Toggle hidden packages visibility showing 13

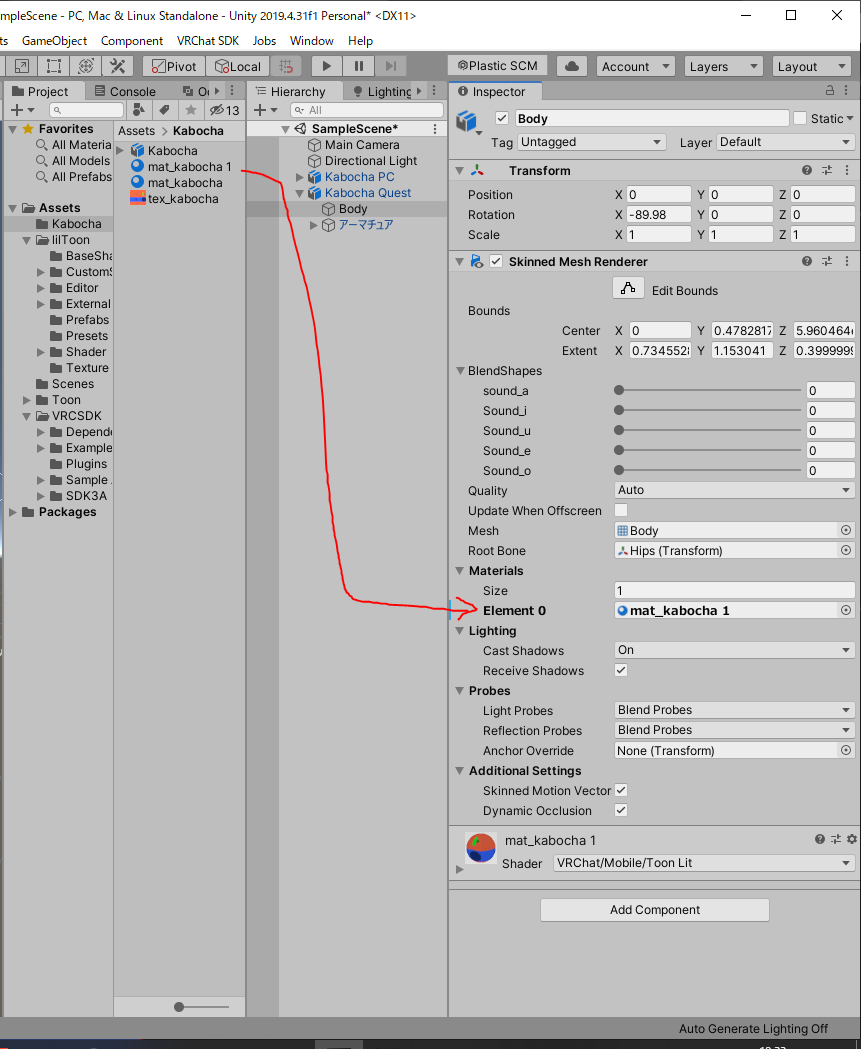click(224, 110)
